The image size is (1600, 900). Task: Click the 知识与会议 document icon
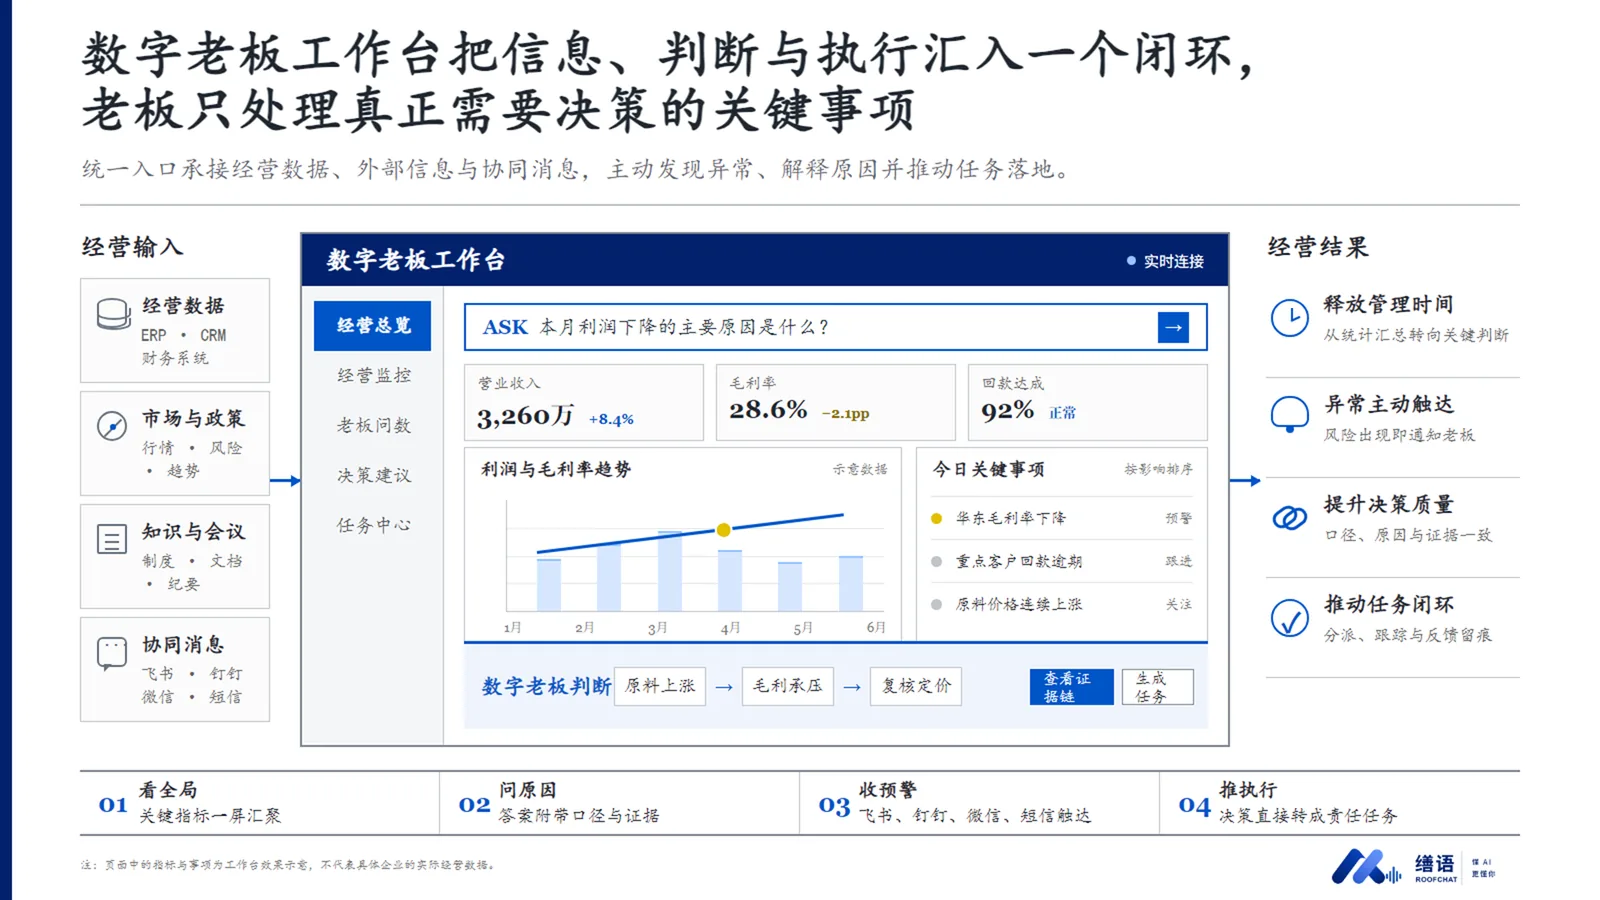click(x=112, y=539)
